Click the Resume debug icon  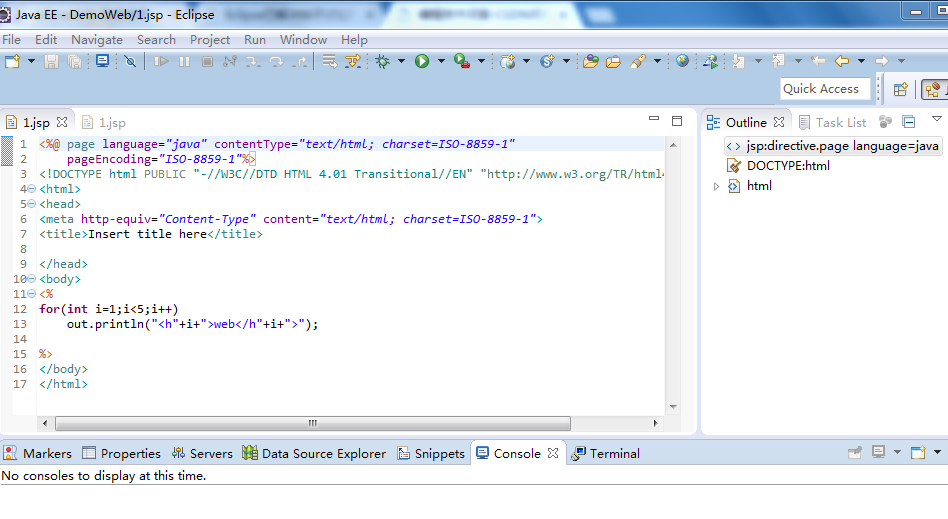(x=161, y=61)
